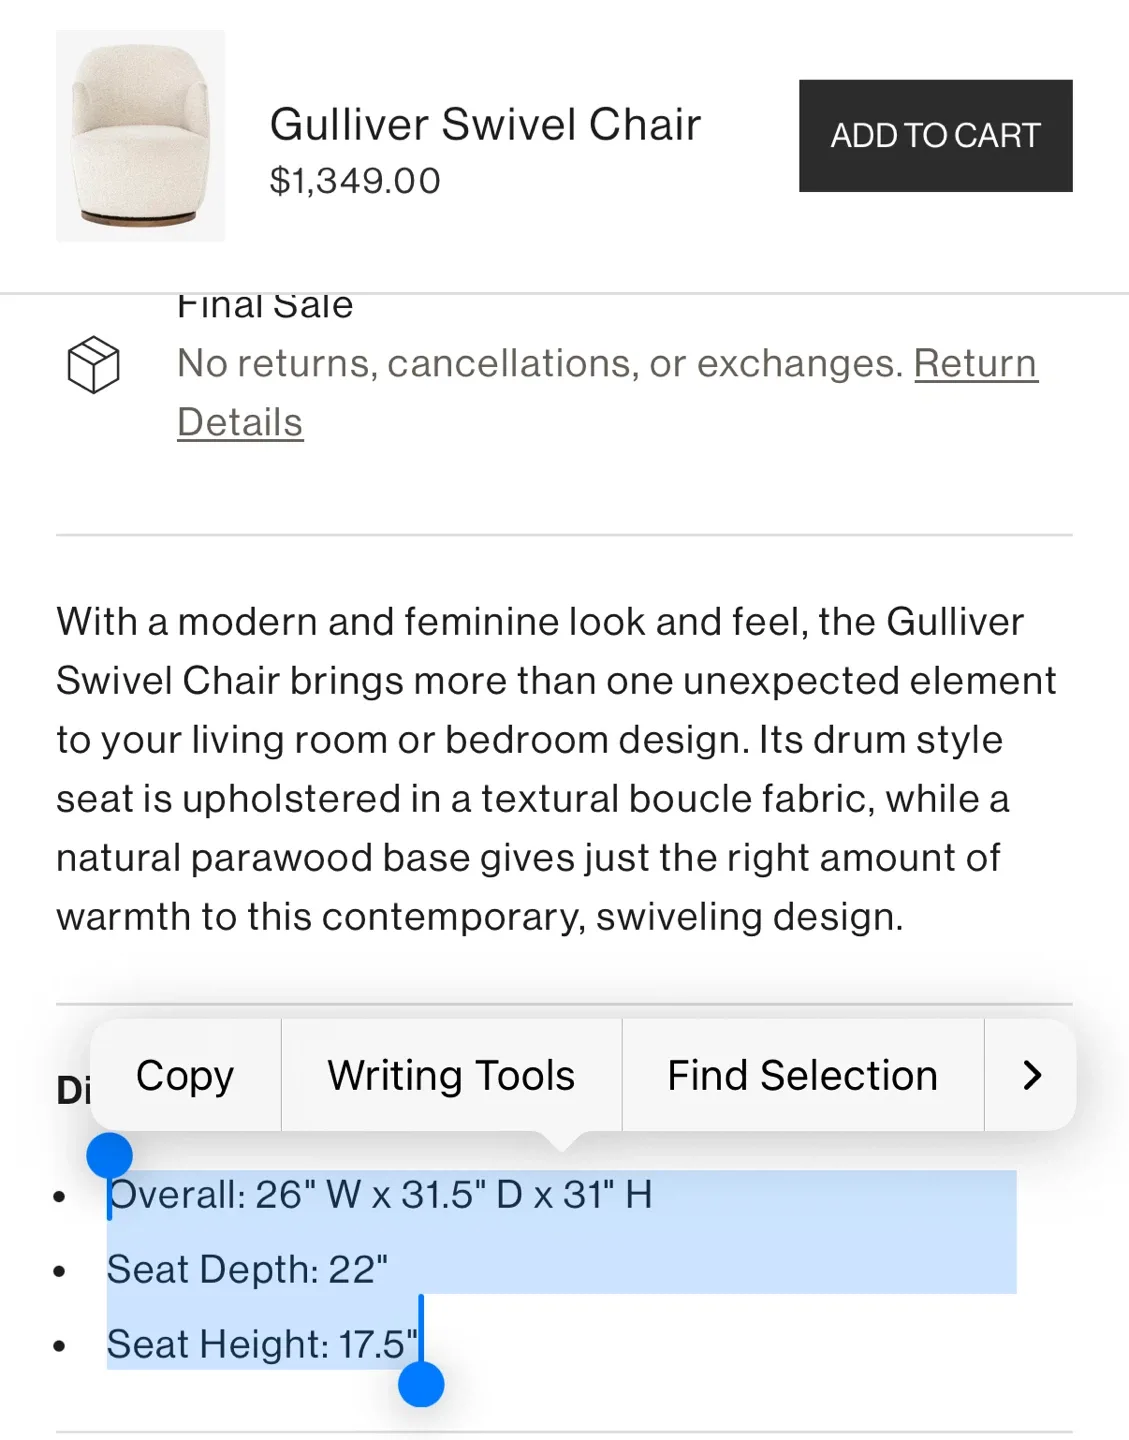Tap the Seat Height: 17.5" line
This screenshot has width=1129, height=1440.
(x=262, y=1345)
